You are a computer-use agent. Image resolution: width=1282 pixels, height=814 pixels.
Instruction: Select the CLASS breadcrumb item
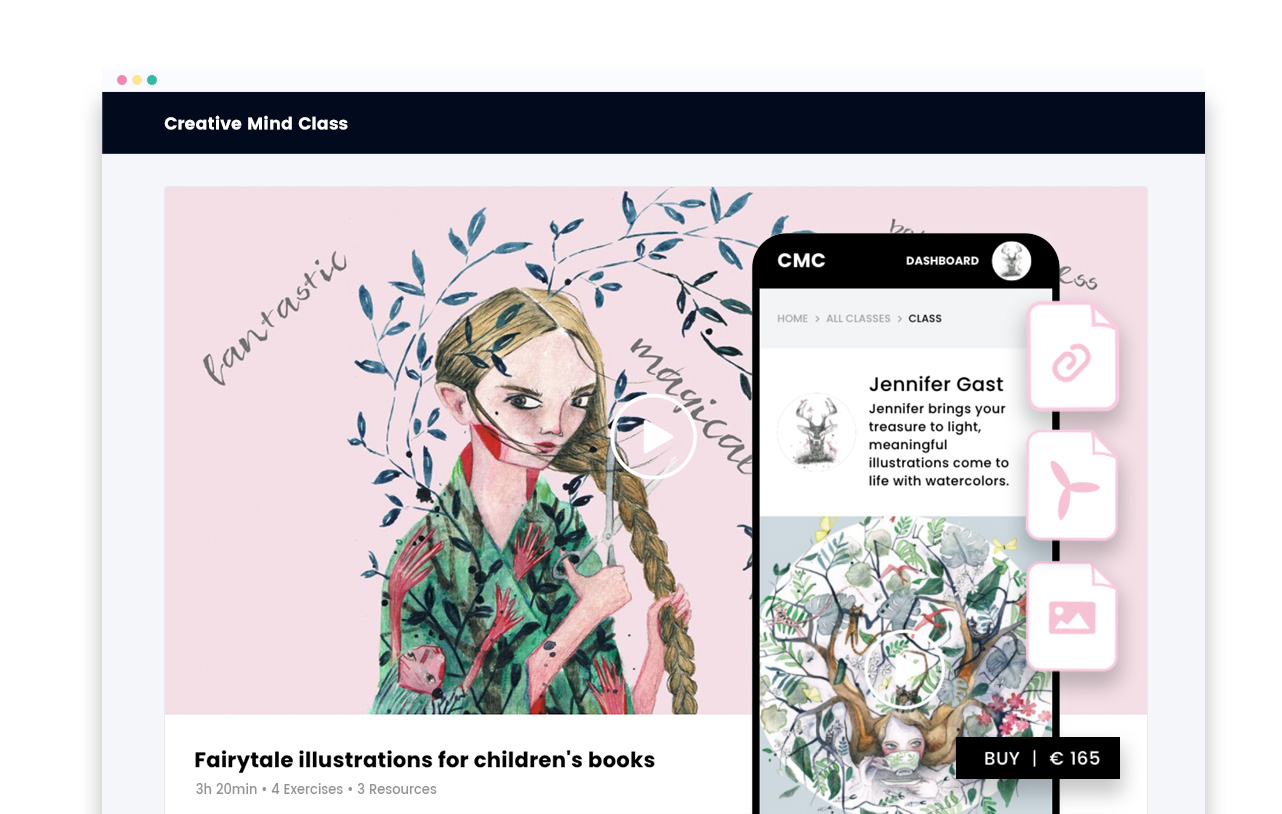pos(925,319)
